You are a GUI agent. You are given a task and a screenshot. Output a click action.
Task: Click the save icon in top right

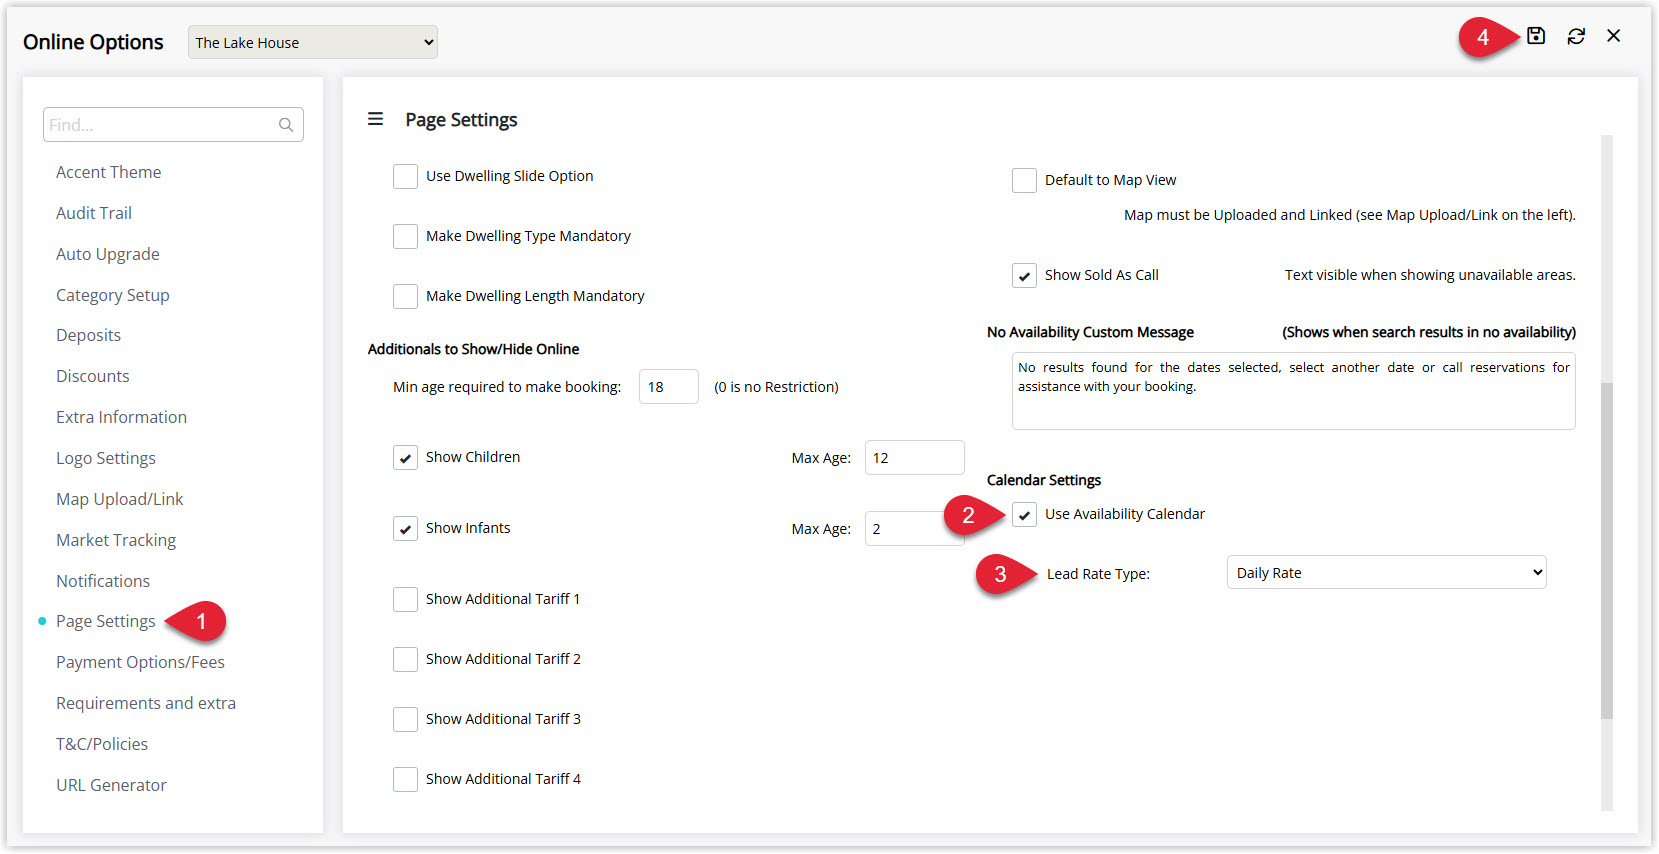pyautogui.click(x=1536, y=36)
